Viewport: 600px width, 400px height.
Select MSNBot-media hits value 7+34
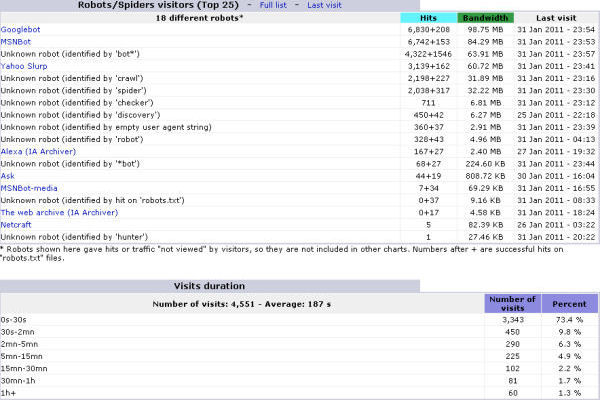[x=429, y=188]
